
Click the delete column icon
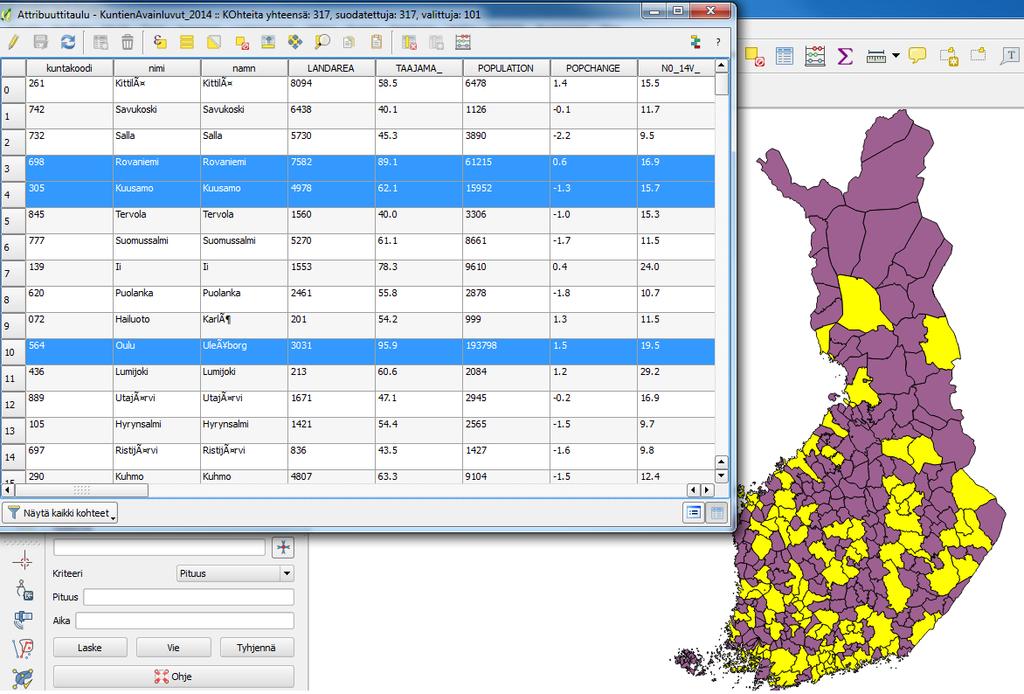tap(409, 42)
